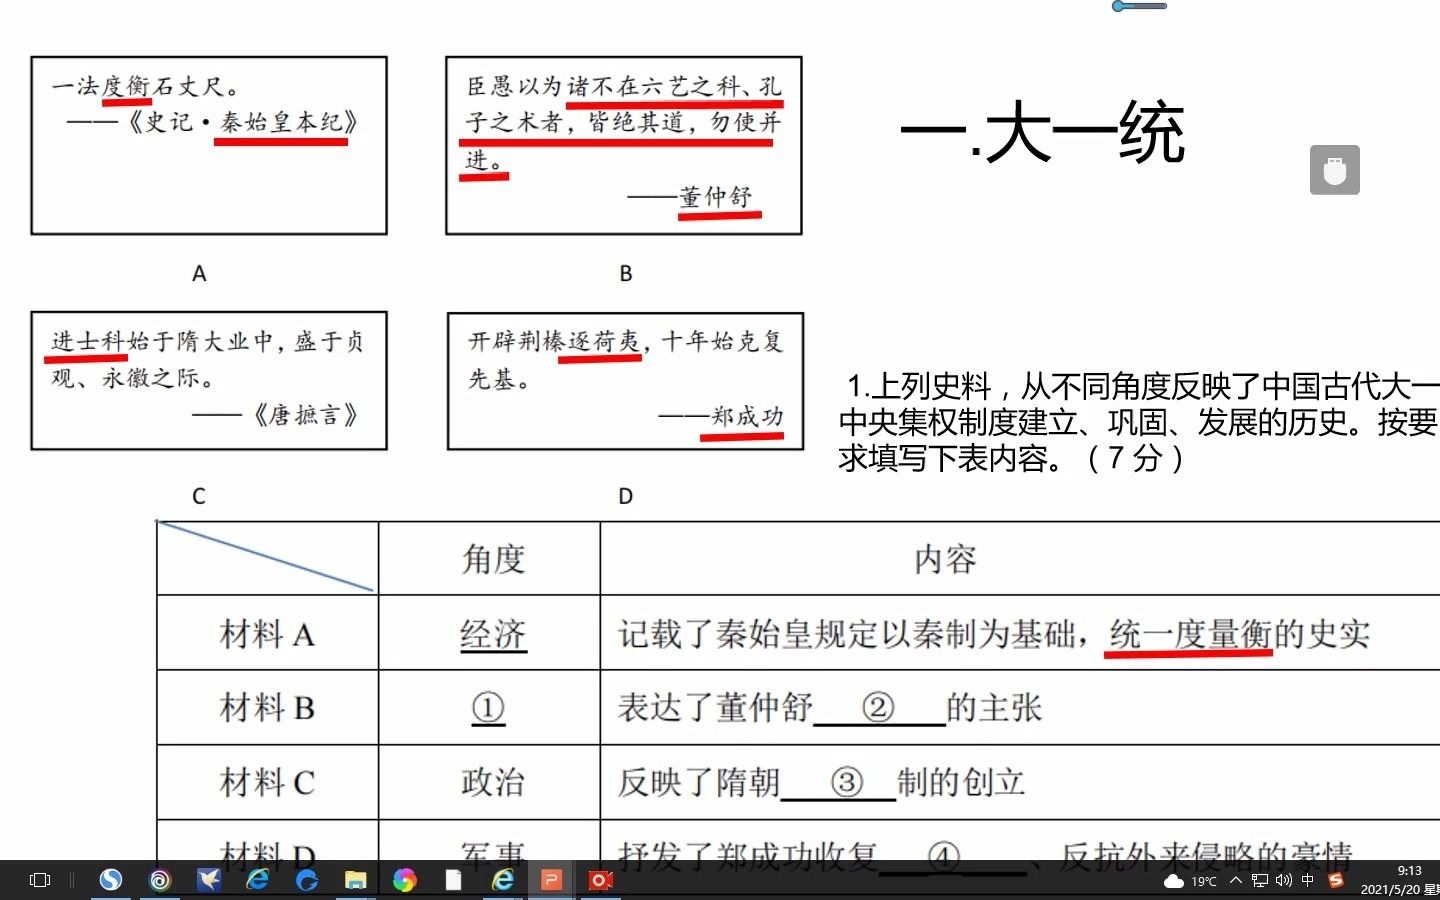1440x900 pixels.
Task: Click the gray floating USB-shaped button
Action: (x=1335, y=170)
